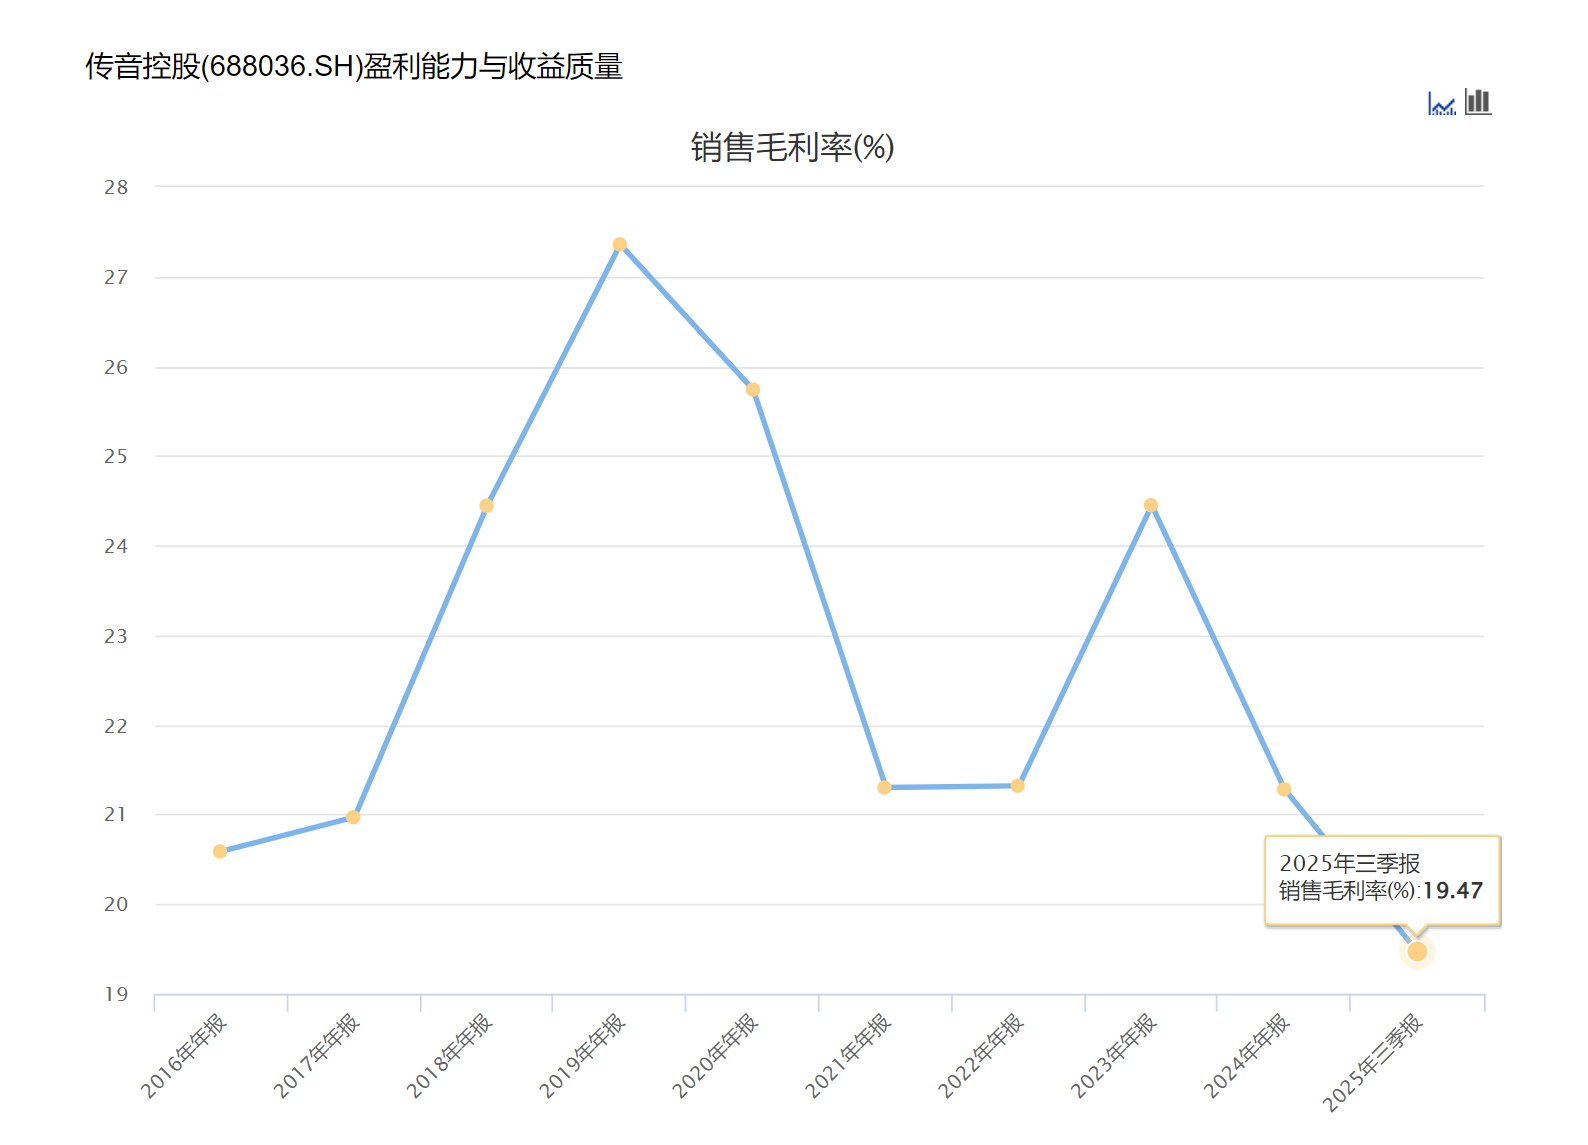Select the 2023年年报 data point

[1151, 505]
